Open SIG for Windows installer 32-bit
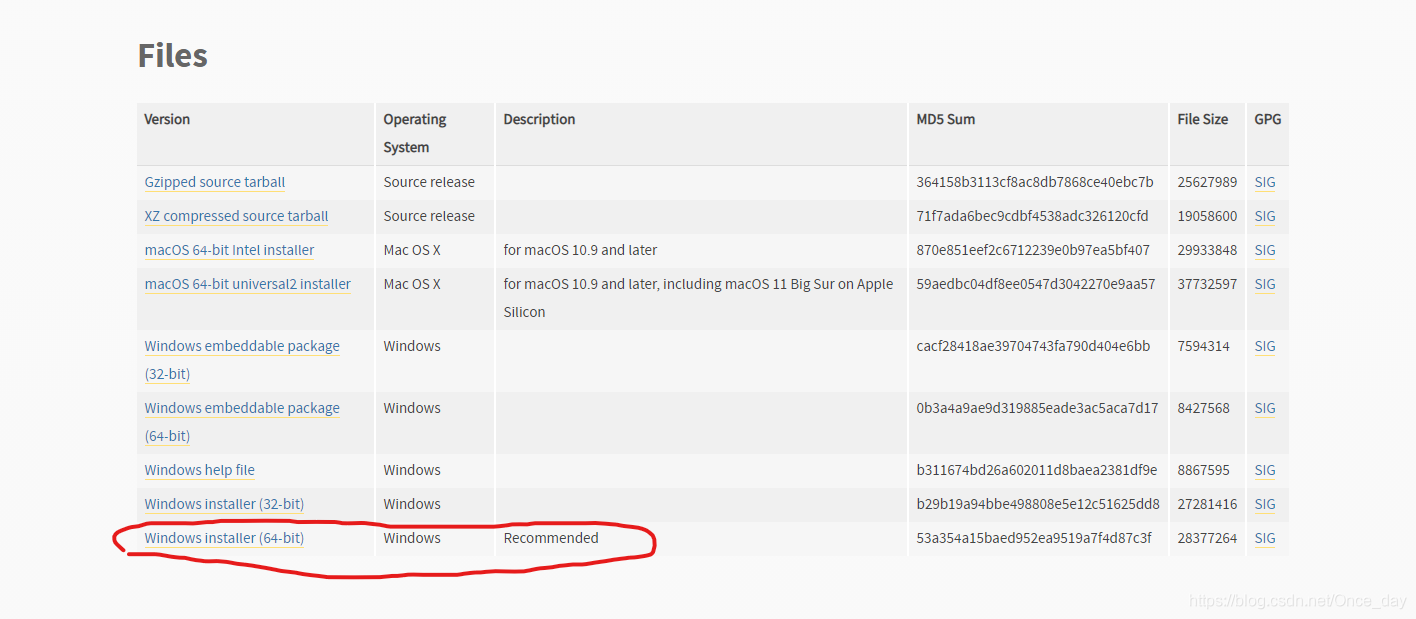1416x619 pixels. [1265, 504]
